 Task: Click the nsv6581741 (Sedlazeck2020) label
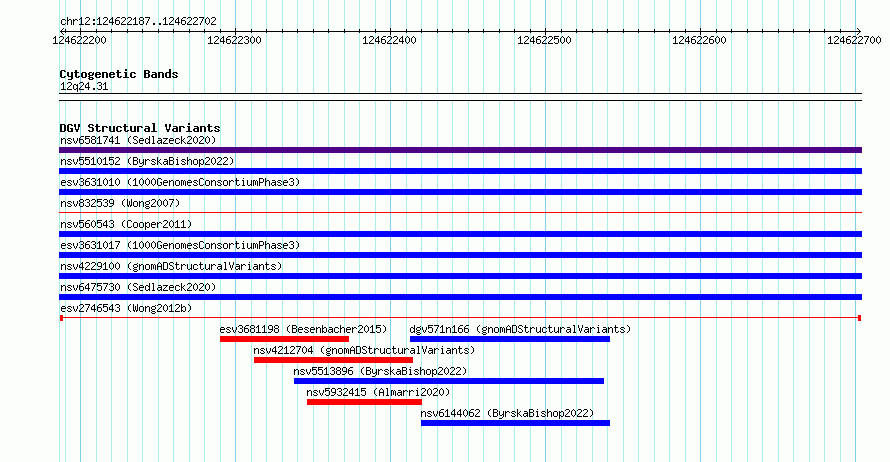pos(138,140)
